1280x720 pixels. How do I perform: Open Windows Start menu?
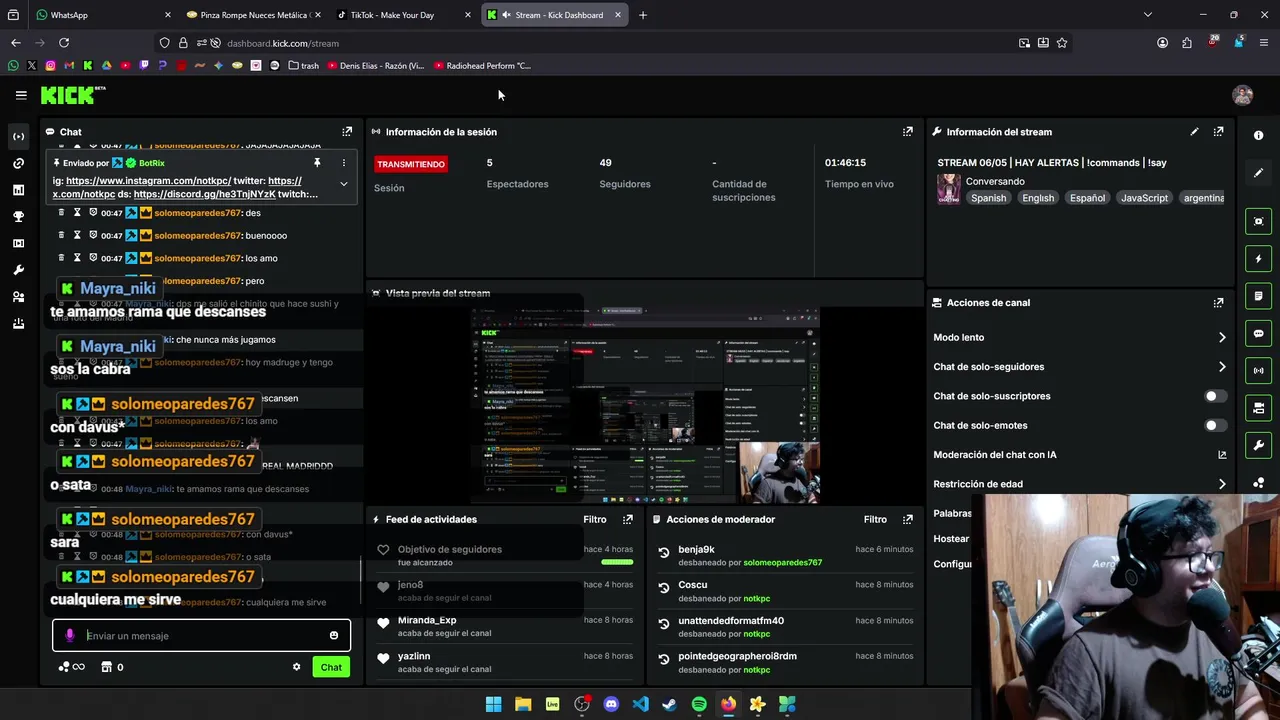[x=493, y=704]
